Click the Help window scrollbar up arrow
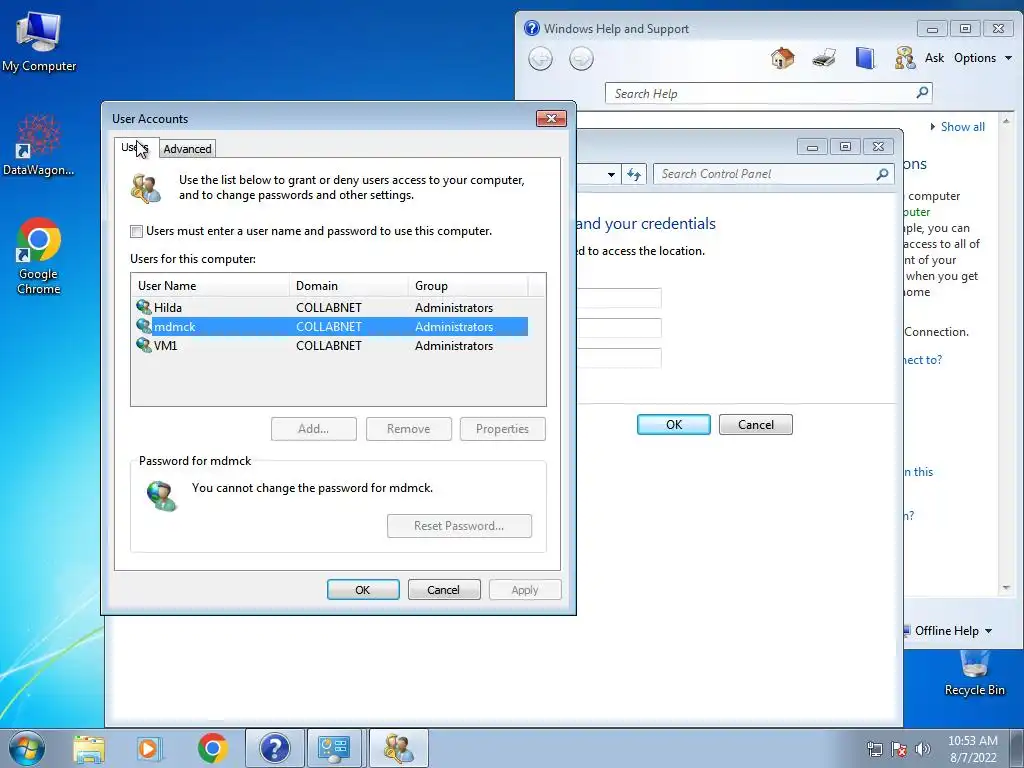The width and height of the screenshot is (1024, 768). tap(1006, 121)
